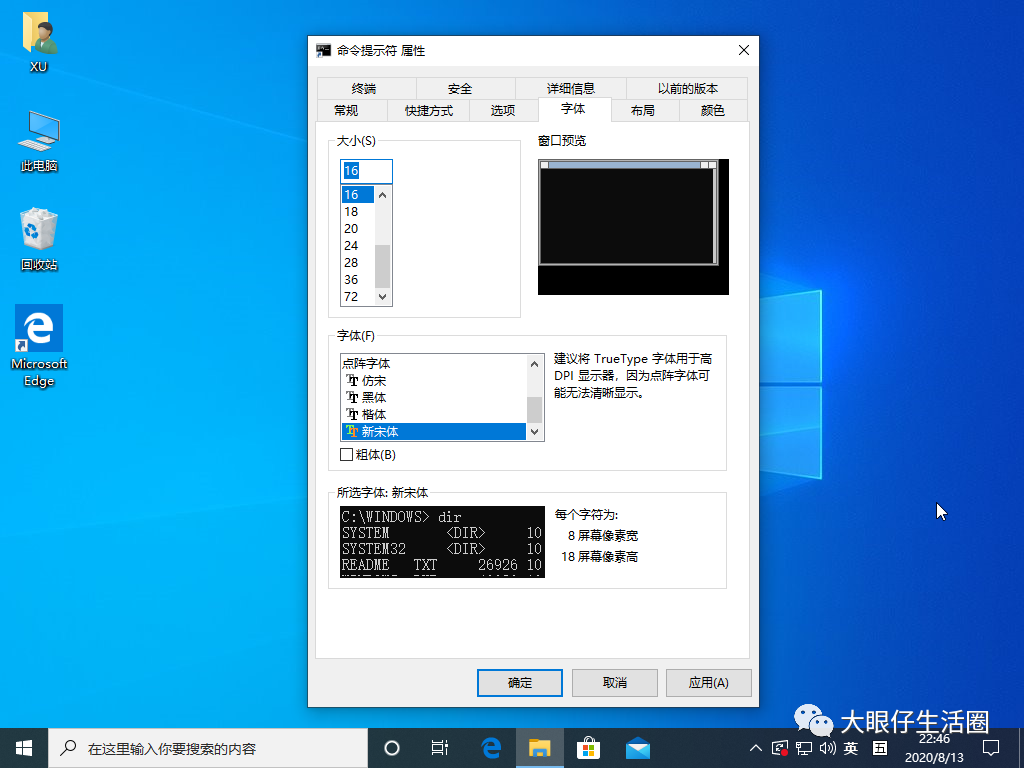This screenshot has width=1024, height=768.
Task: Click the volume speaker icon in tray
Action: pos(827,748)
